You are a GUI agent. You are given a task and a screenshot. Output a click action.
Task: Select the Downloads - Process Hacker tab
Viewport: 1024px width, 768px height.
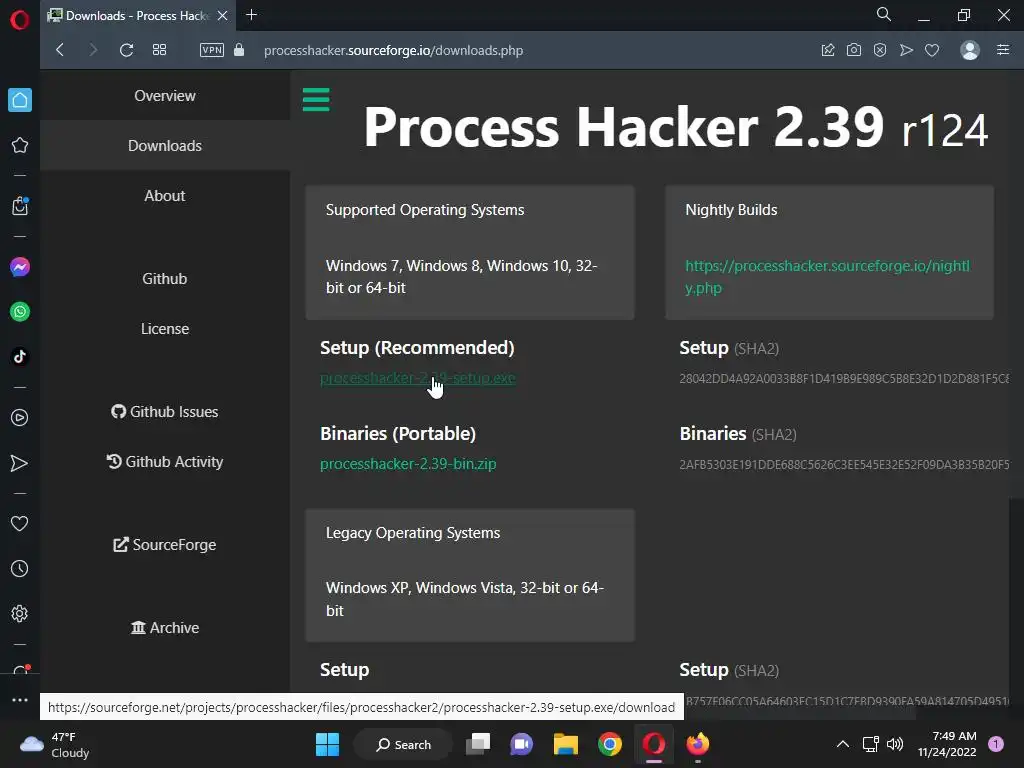137,16
